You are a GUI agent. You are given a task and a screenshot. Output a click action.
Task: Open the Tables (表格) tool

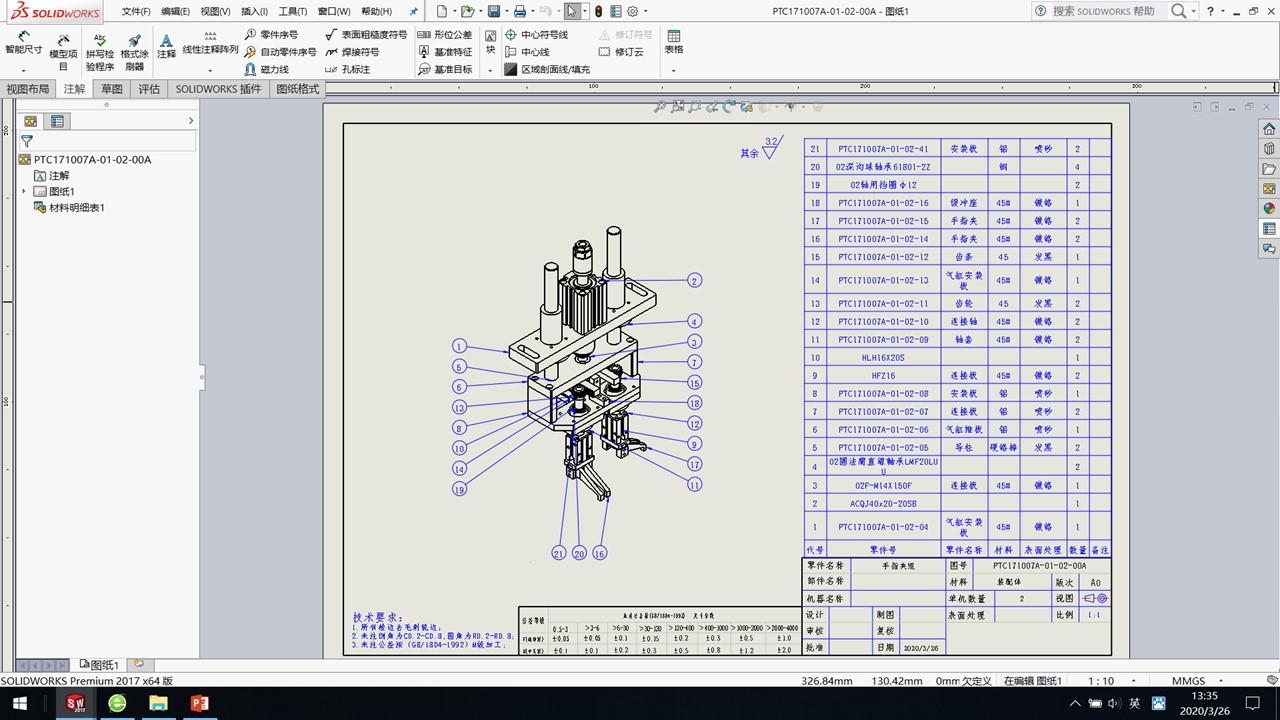674,42
